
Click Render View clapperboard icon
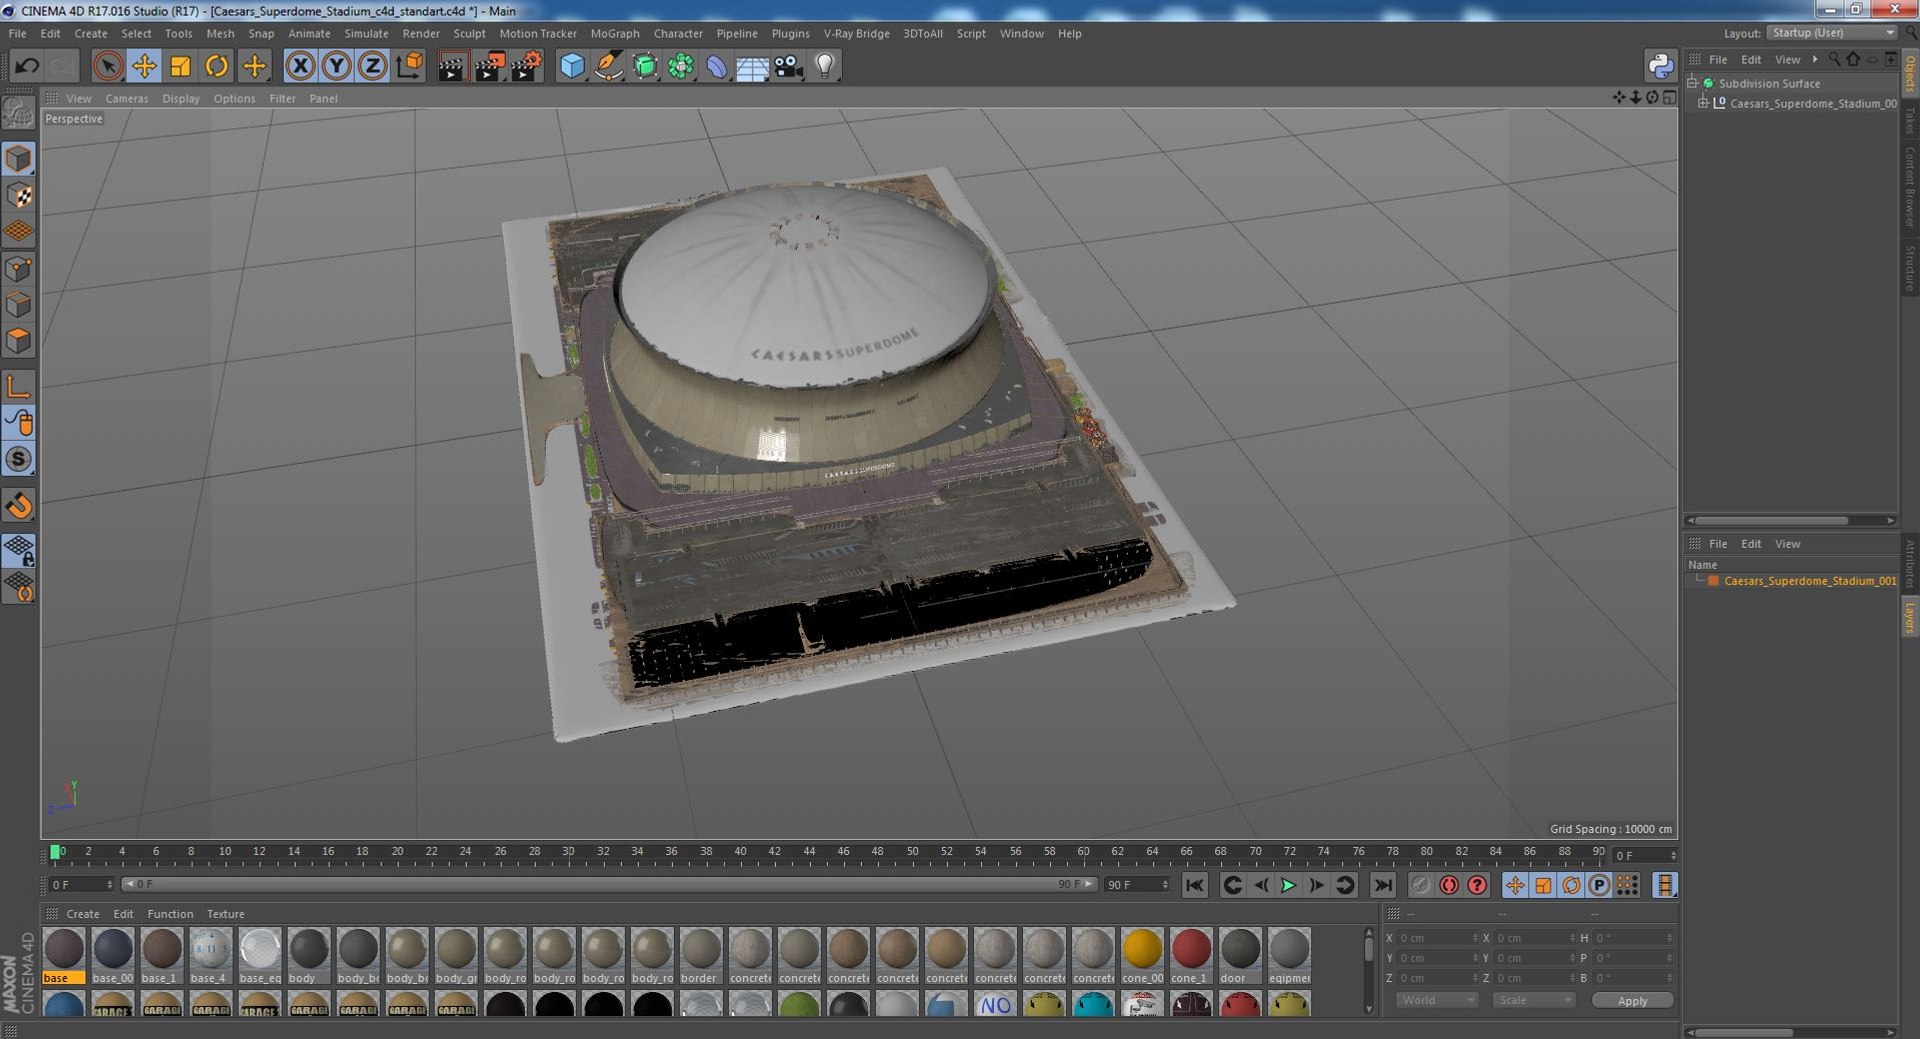(452, 66)
